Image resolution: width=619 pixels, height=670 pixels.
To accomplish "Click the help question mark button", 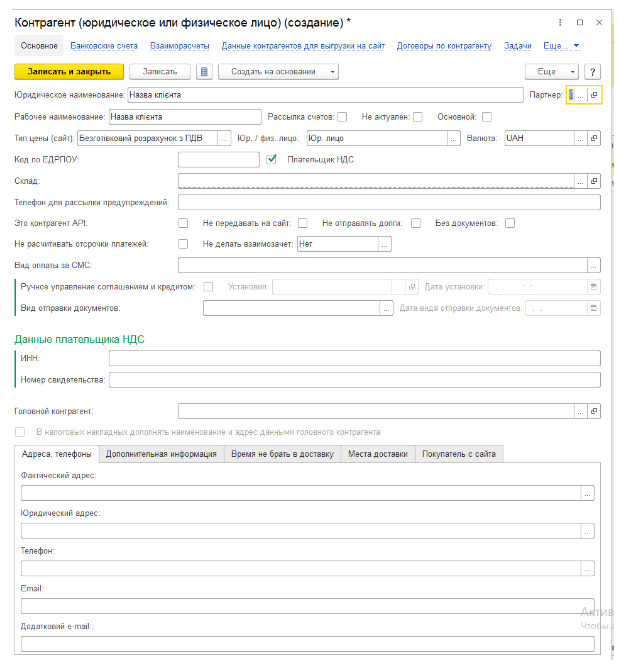I will (x=592, y=71).
